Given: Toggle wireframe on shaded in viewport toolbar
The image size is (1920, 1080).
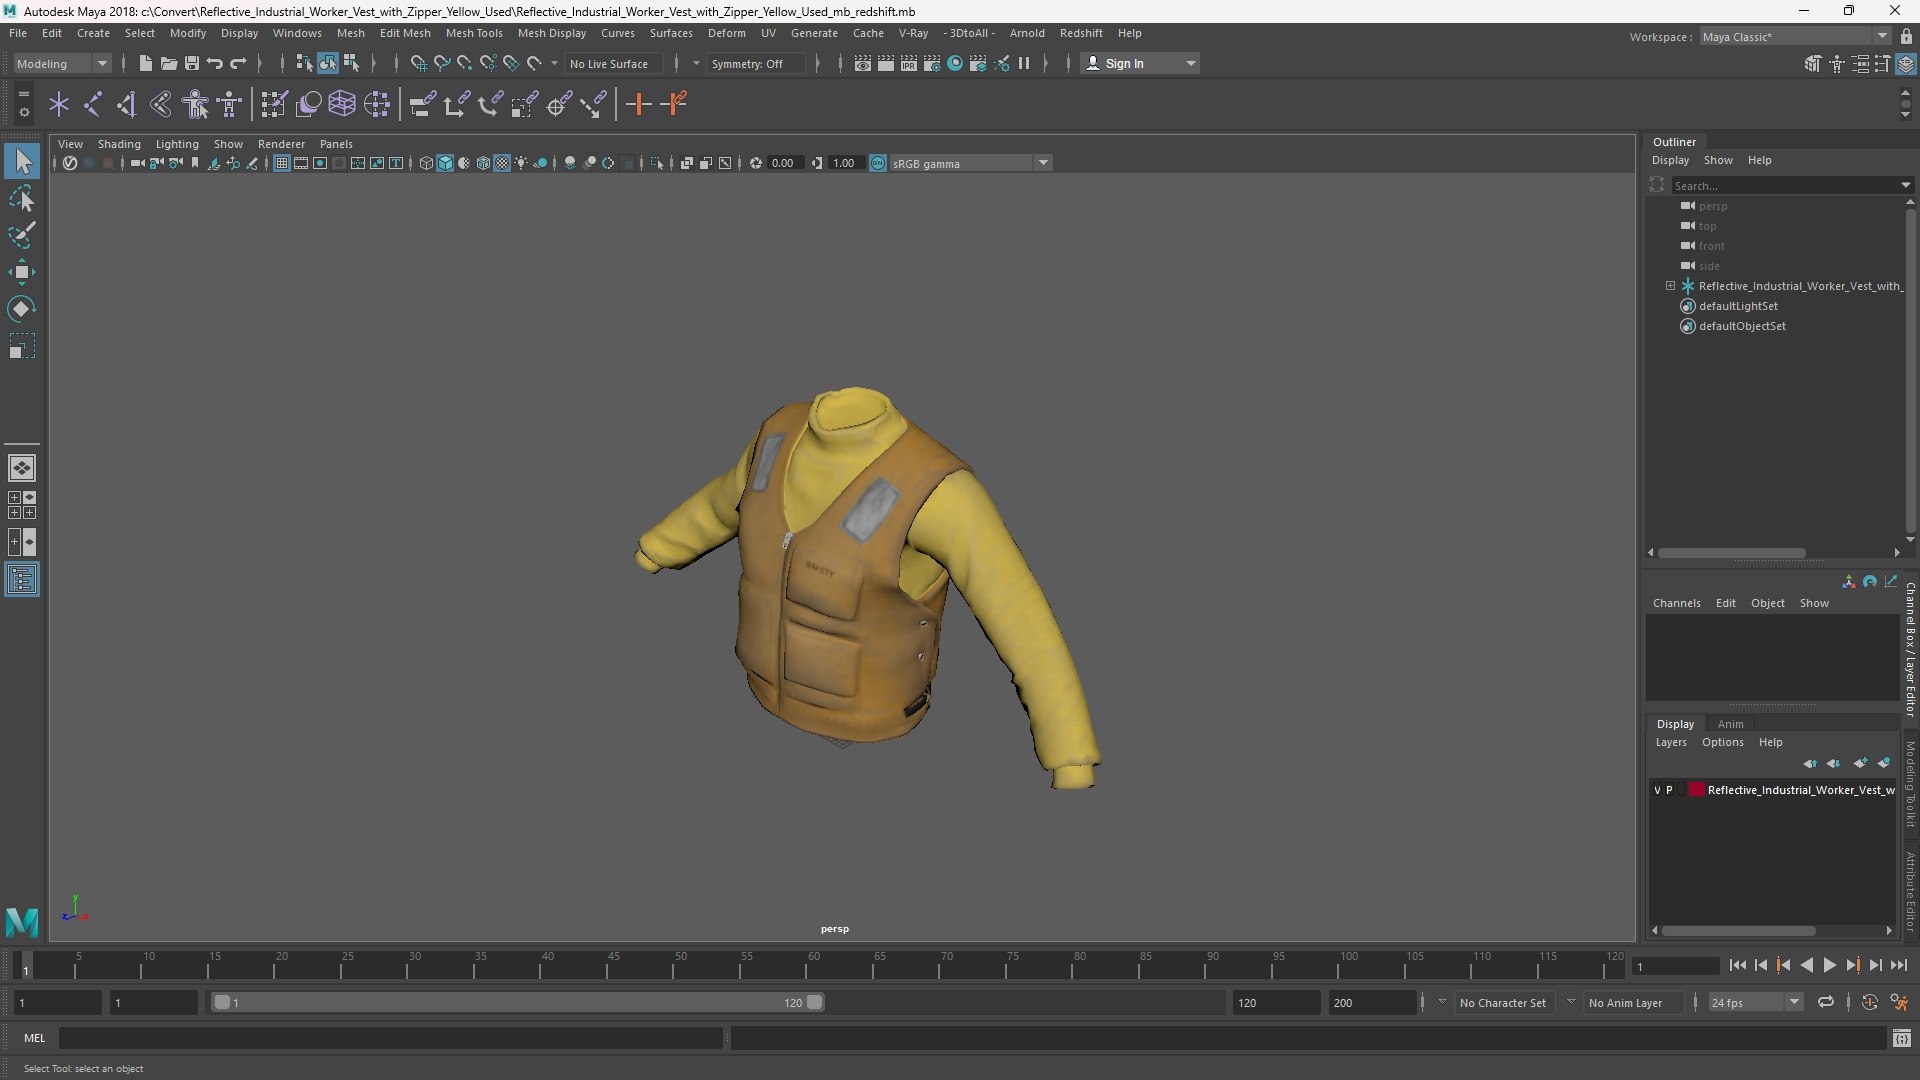Looking at the screenshot, I should pyautogui.click(x=483, y=163).
